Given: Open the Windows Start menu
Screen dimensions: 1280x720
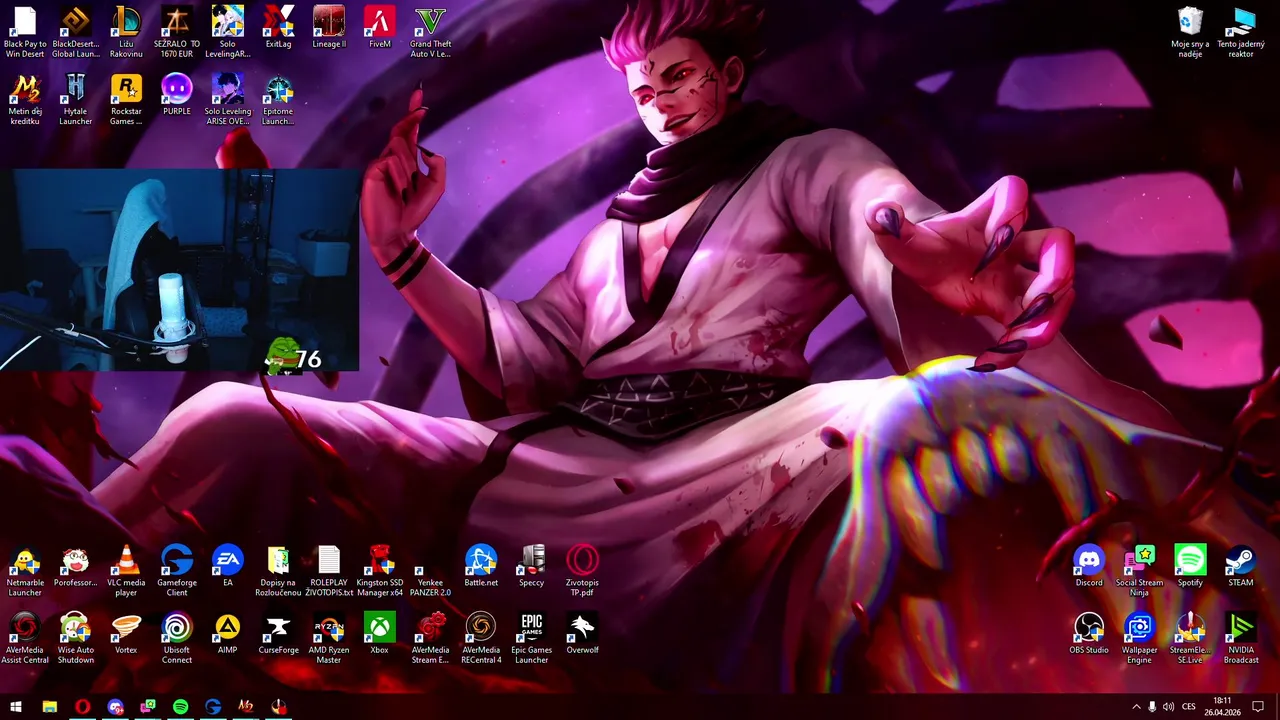Looking at the screenshot, I should point(16,707).
